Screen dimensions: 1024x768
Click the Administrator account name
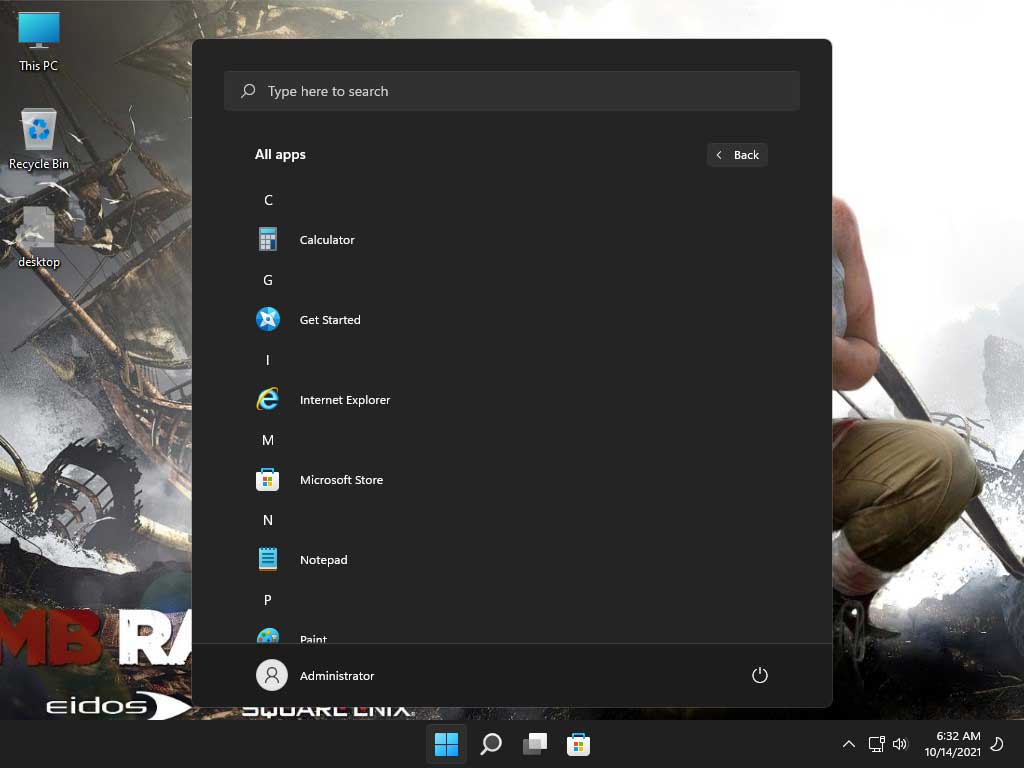point(337,675)
